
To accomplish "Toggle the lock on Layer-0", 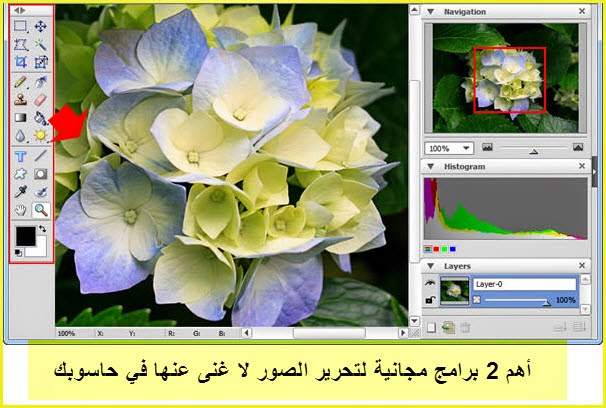I will (429, 299).
